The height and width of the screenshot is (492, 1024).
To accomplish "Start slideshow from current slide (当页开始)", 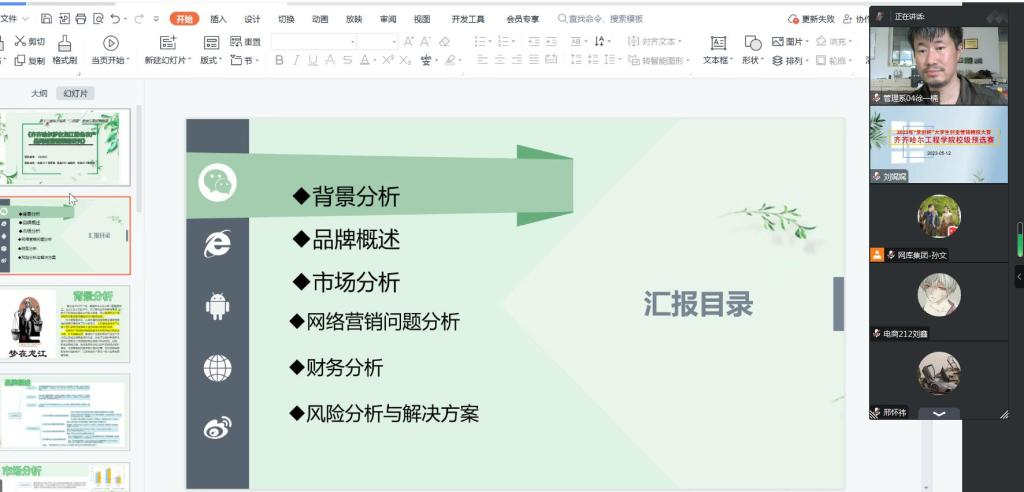I will (110, 49).
